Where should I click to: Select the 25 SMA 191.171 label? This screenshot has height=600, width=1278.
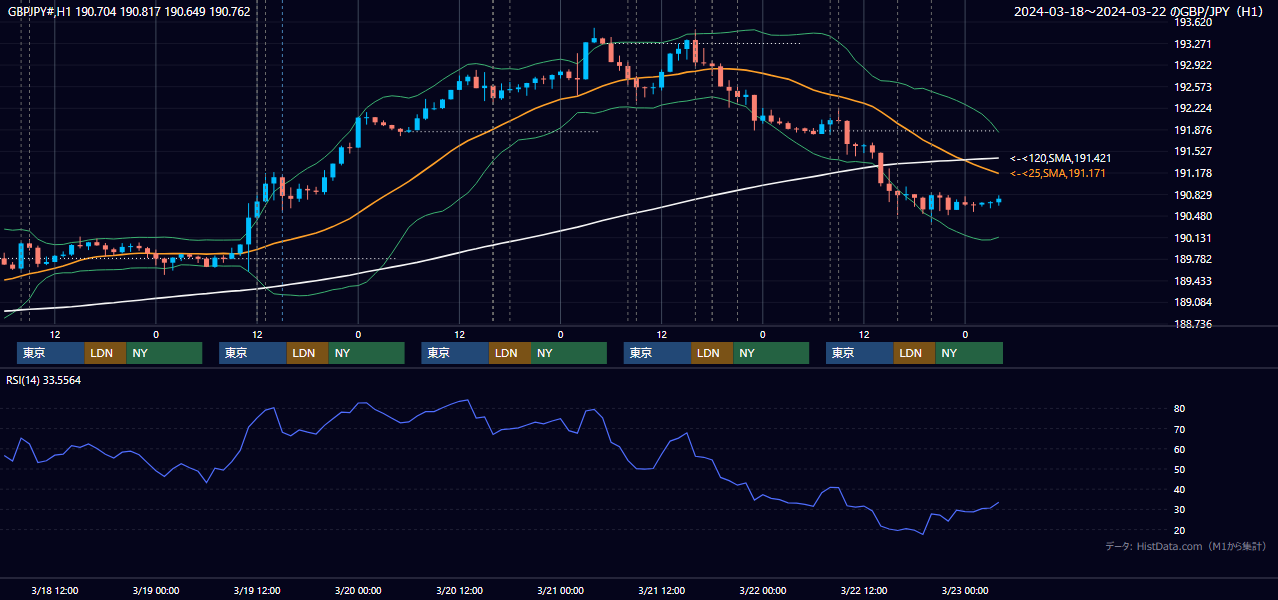click(x=1058, y=174)
